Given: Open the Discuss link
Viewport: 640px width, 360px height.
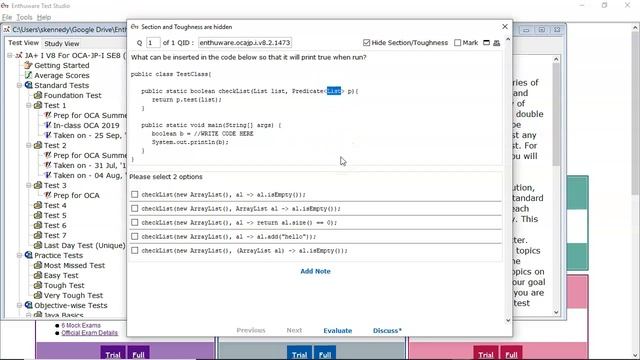Looking at the screenshot, I should point(387,331).
